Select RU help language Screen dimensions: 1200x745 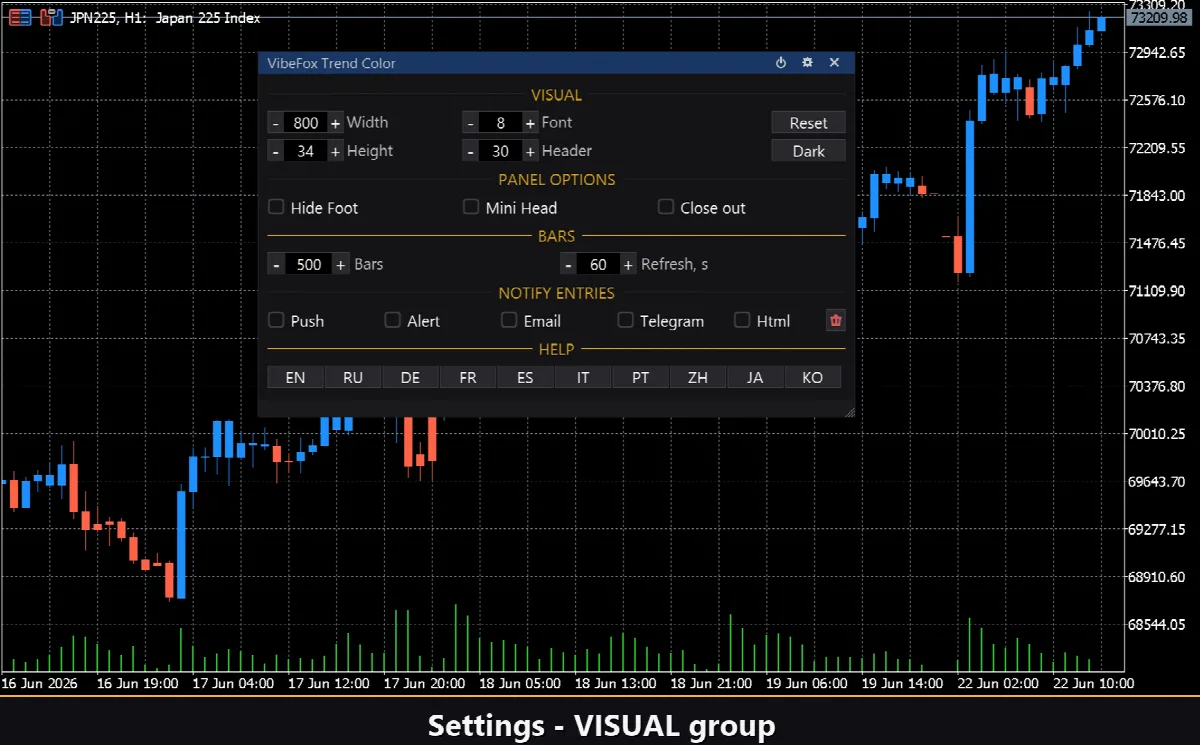pyautogui.click(x=353, y=378)
